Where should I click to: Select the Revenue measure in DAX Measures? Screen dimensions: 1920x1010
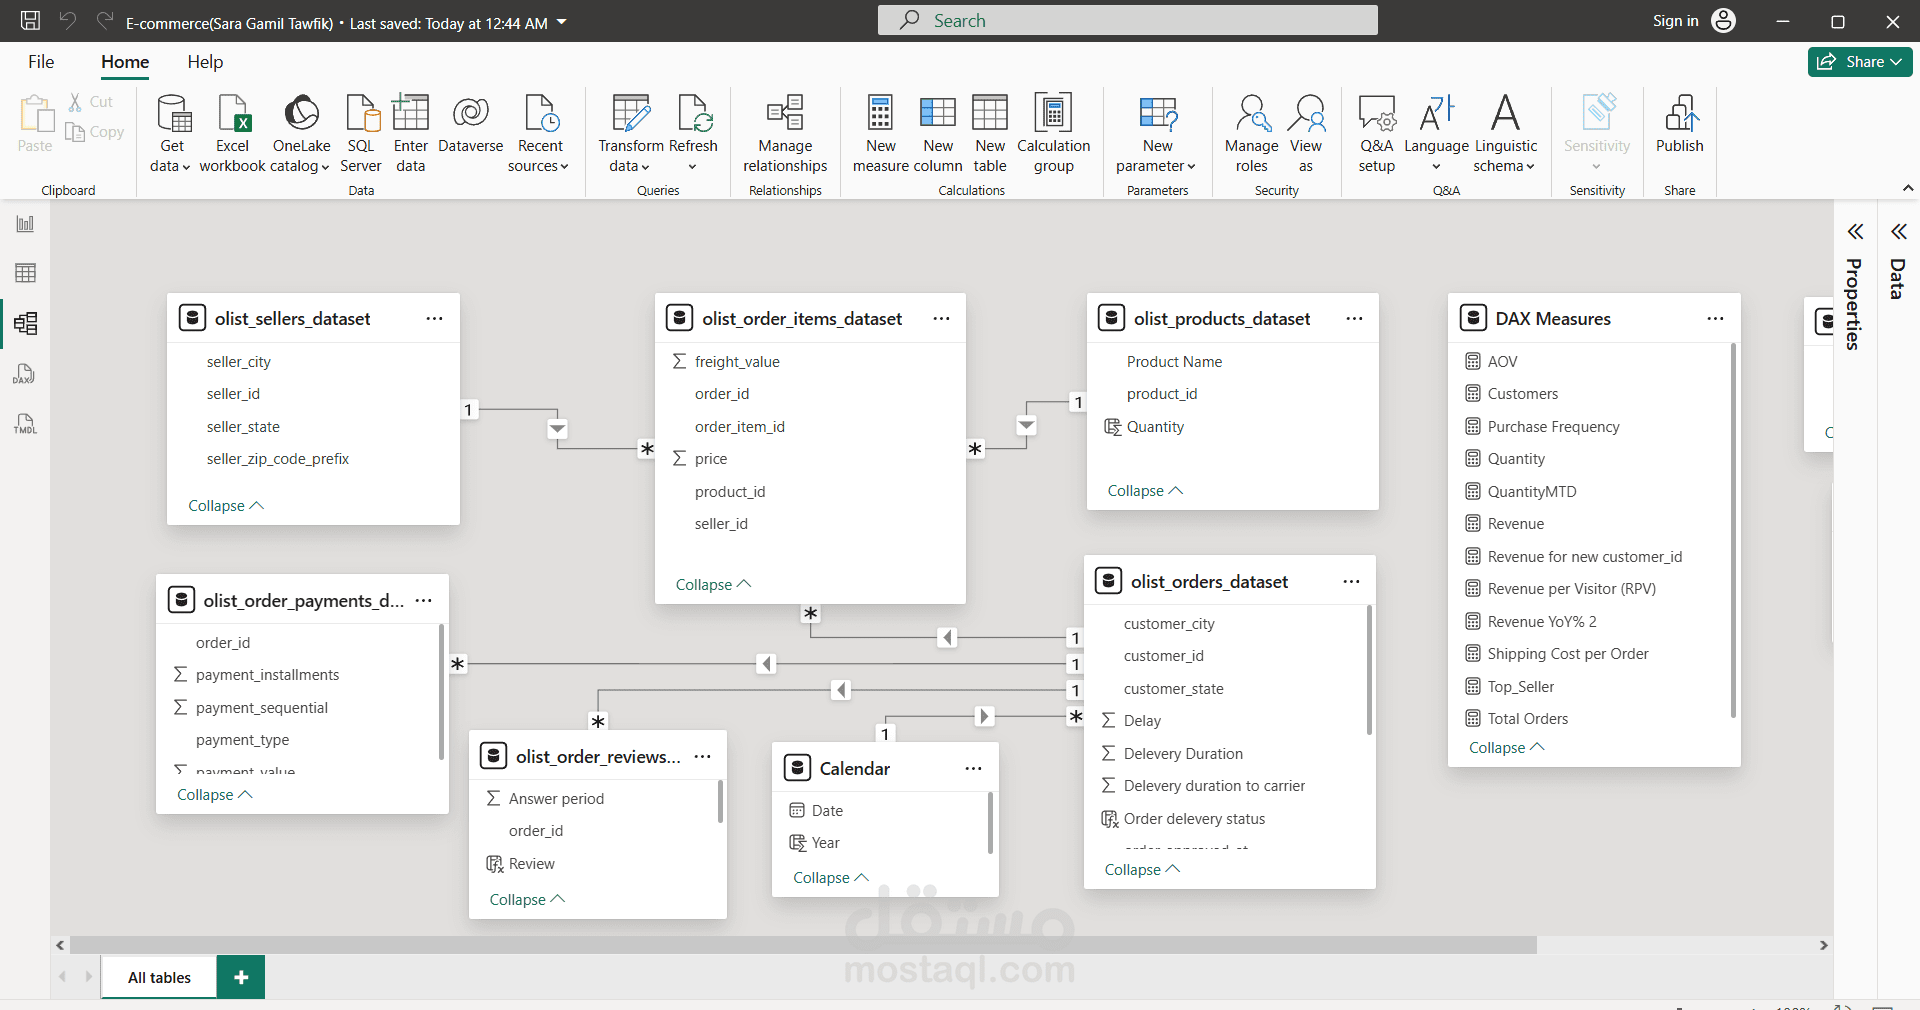point(1515,524)
